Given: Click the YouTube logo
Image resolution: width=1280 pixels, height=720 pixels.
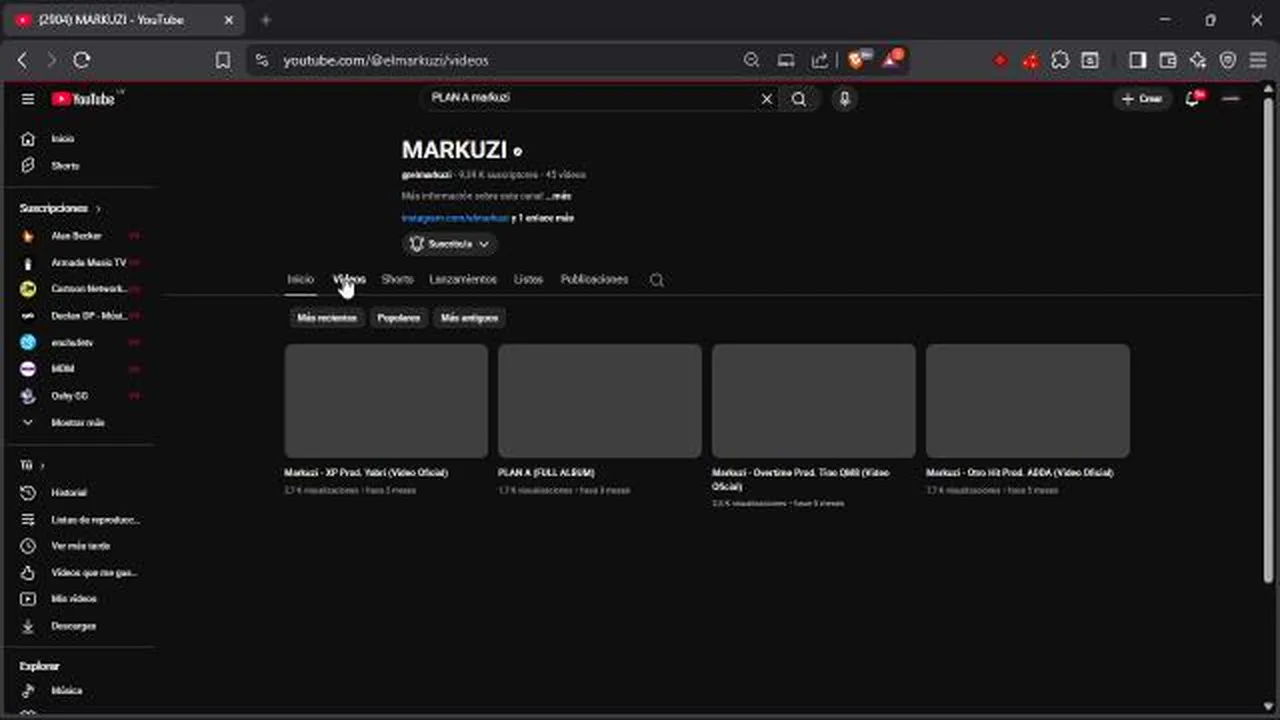Looking at the screenshot, I should (x=84, y=99).
